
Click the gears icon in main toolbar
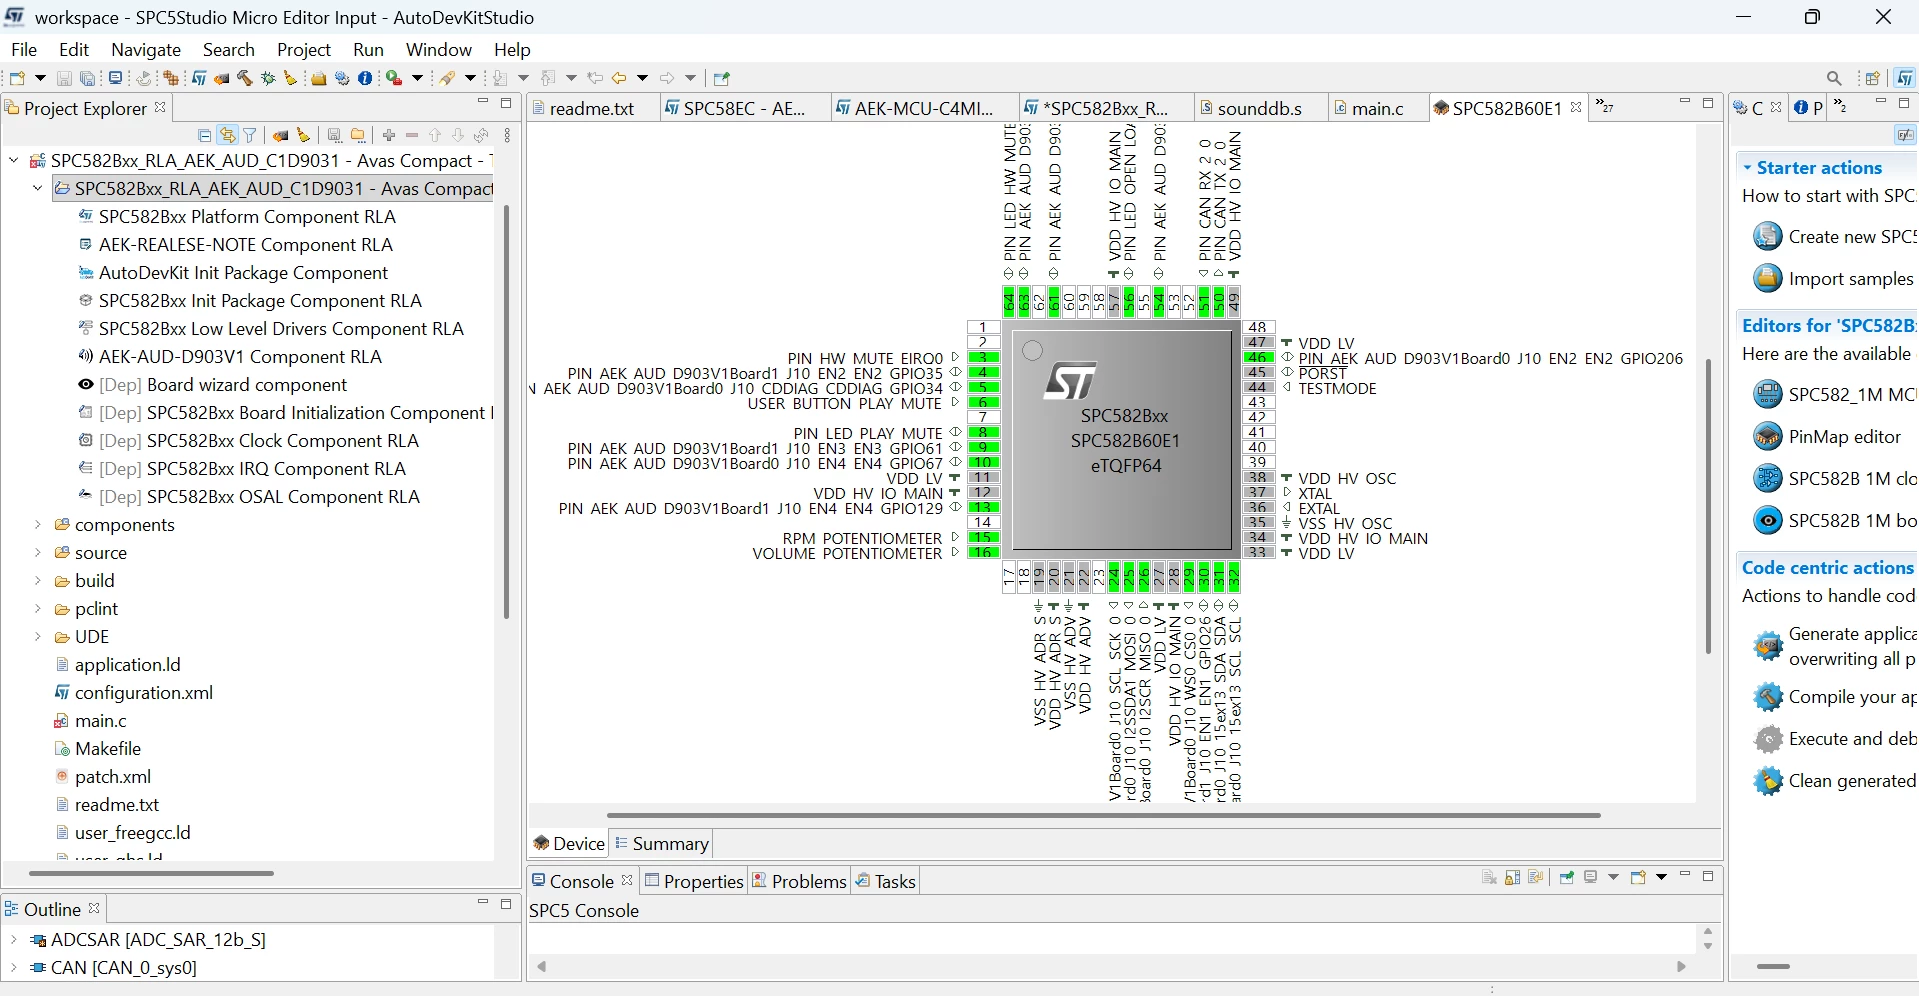[x=342, y=78]
